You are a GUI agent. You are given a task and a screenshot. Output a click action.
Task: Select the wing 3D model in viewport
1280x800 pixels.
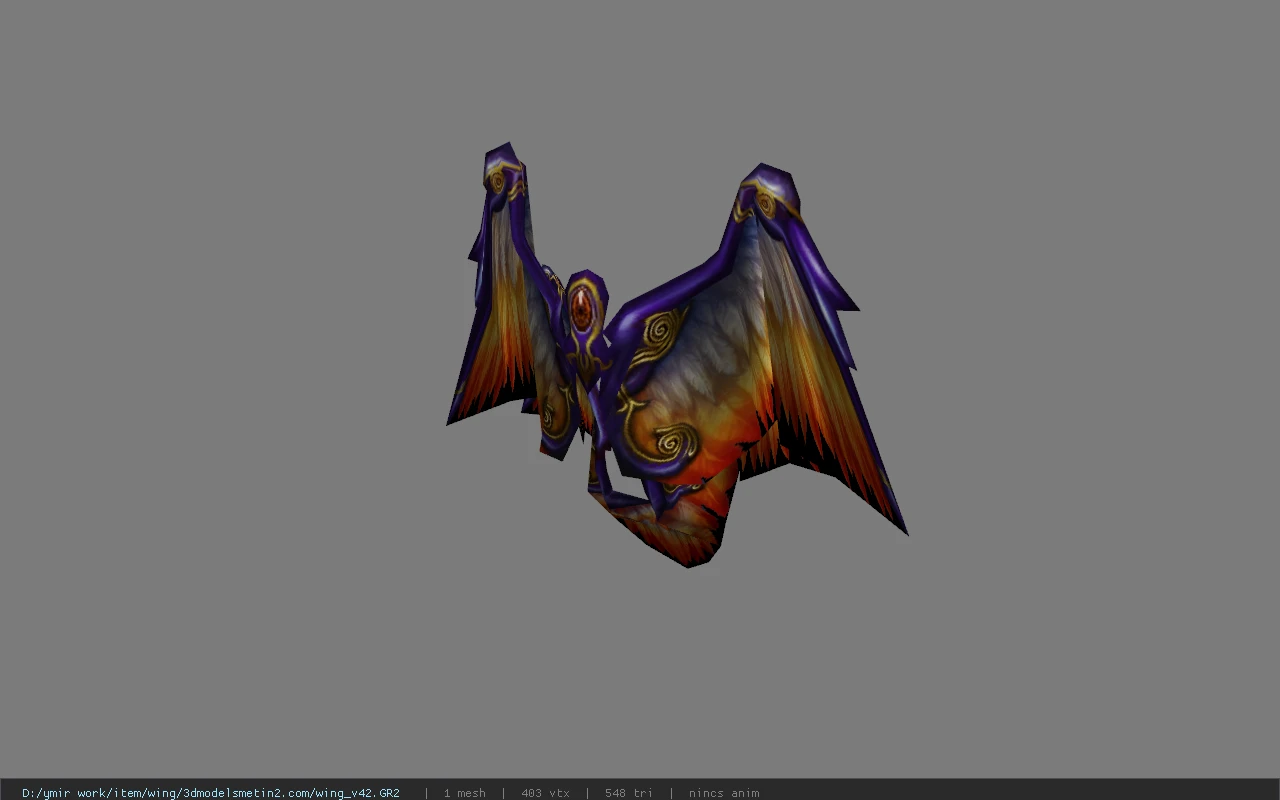click(677, 355)
